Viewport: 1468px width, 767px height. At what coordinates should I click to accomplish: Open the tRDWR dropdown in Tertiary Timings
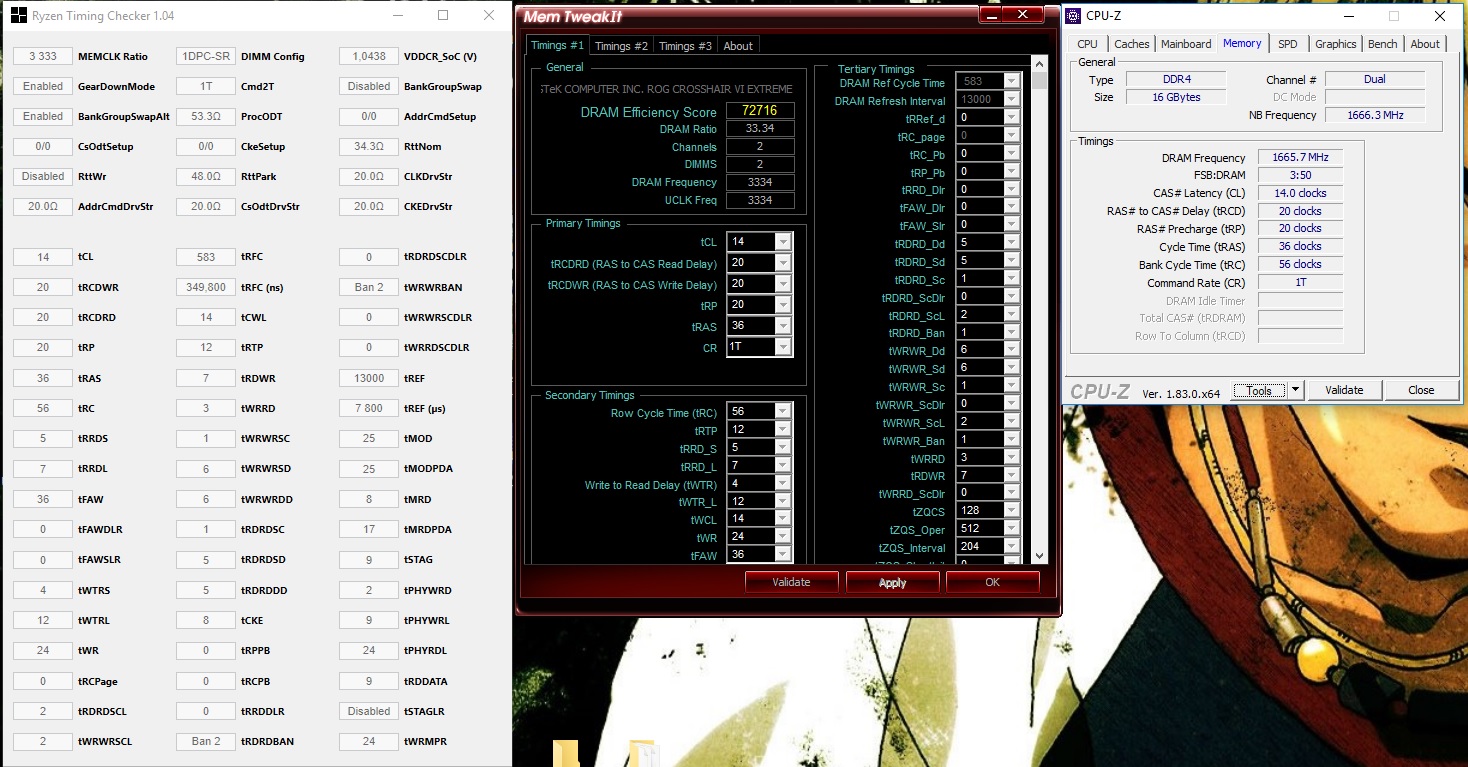pos(1012,475)
